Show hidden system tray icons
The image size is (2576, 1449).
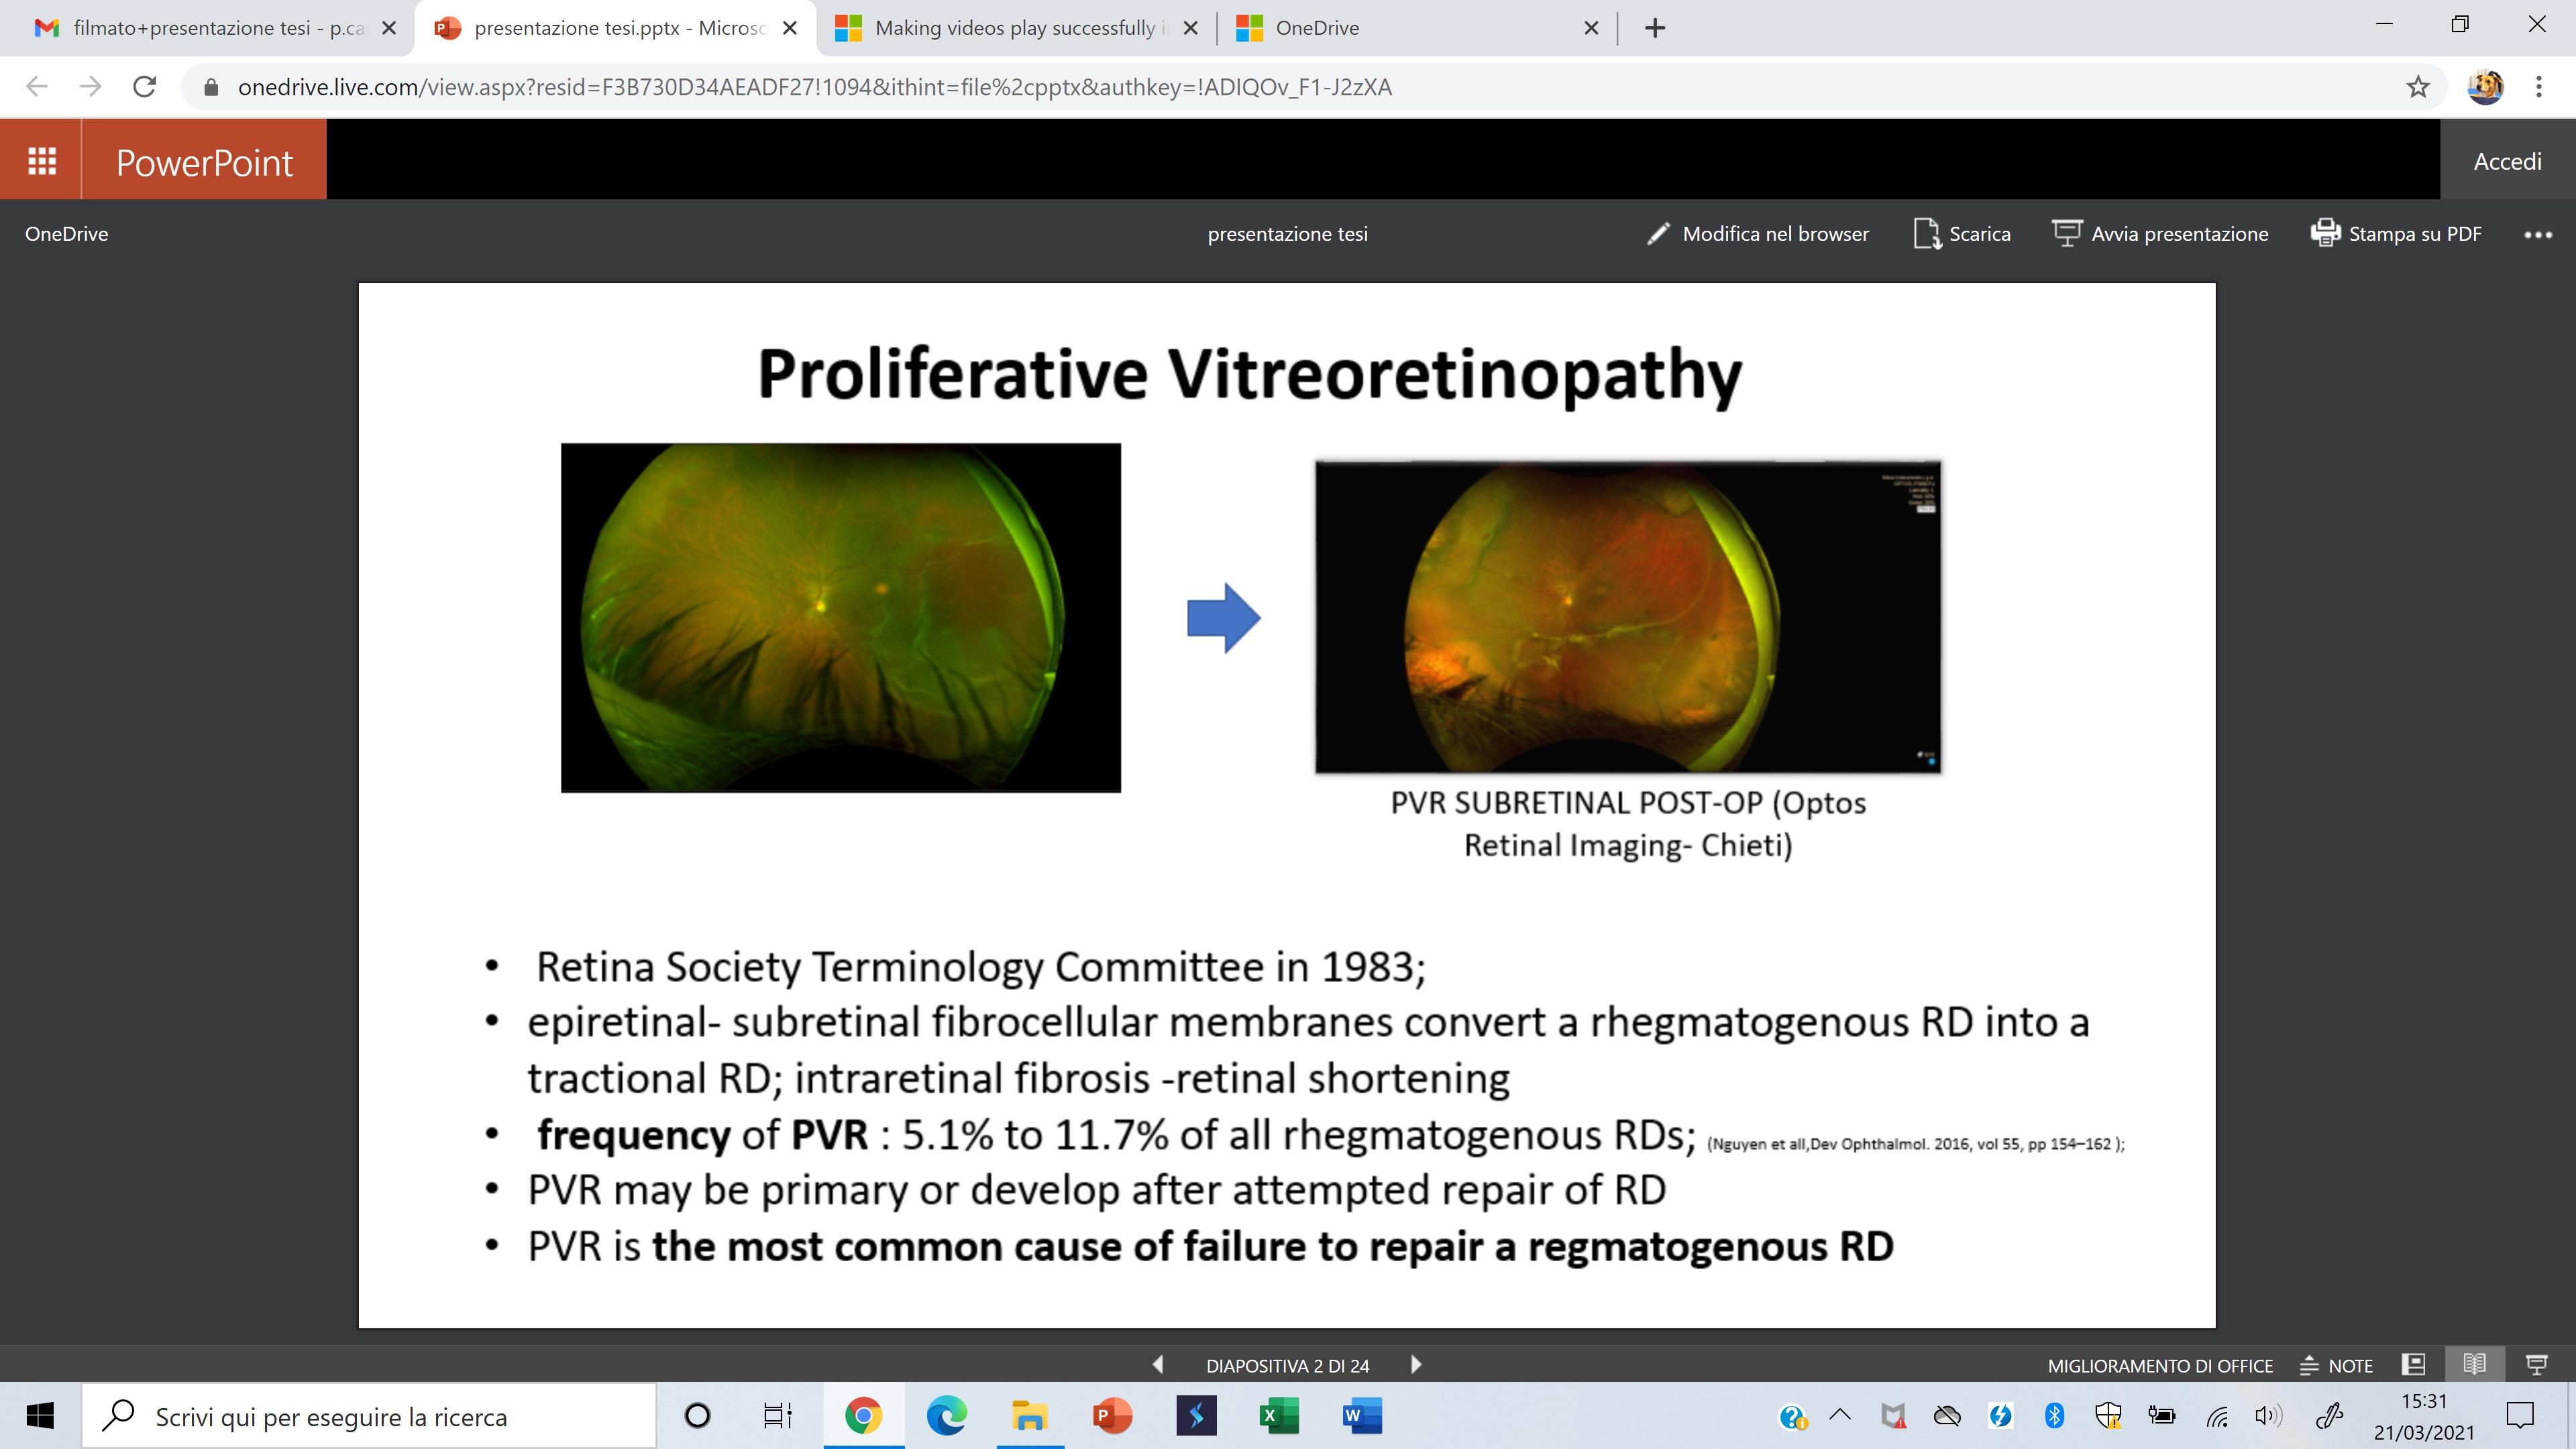(1839, 1415)
